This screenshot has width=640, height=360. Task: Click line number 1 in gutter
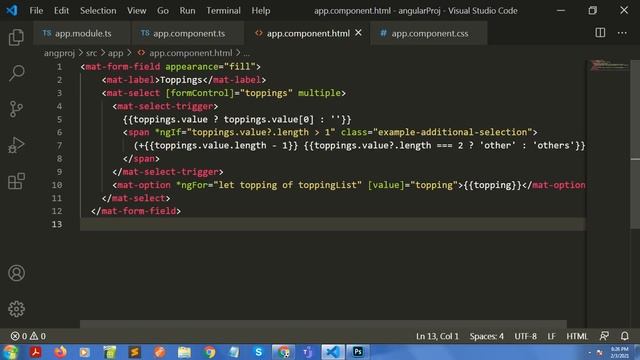click(x=60, y=67)
